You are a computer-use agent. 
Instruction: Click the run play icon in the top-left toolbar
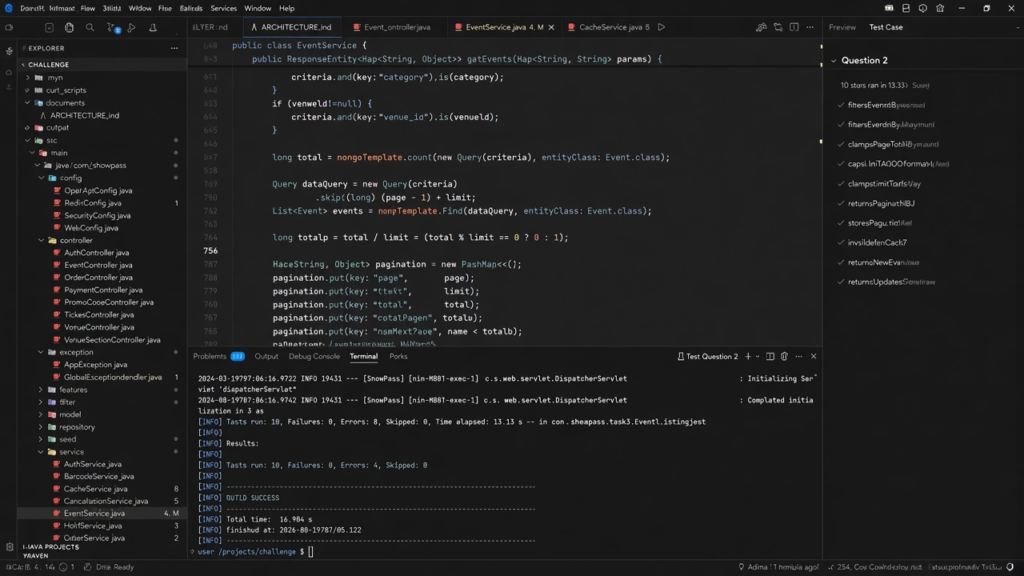point(132,27)
